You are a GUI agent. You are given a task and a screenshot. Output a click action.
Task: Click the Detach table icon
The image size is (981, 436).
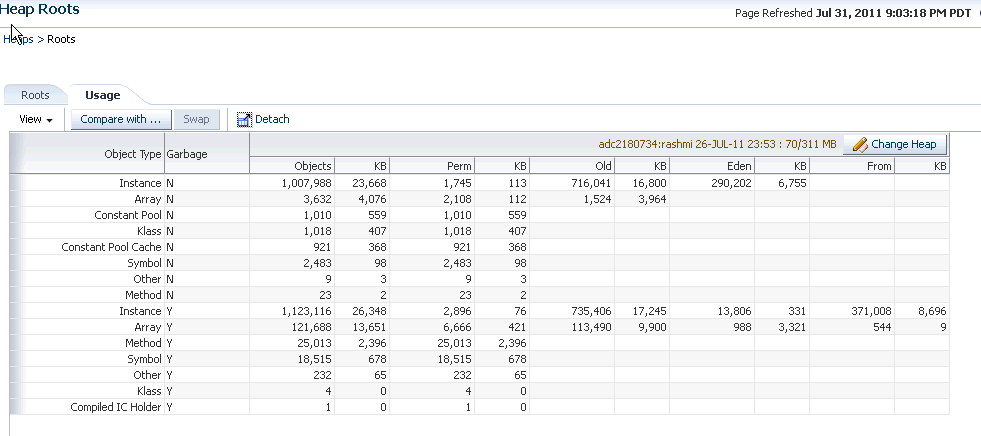click(x=244, y=119)
